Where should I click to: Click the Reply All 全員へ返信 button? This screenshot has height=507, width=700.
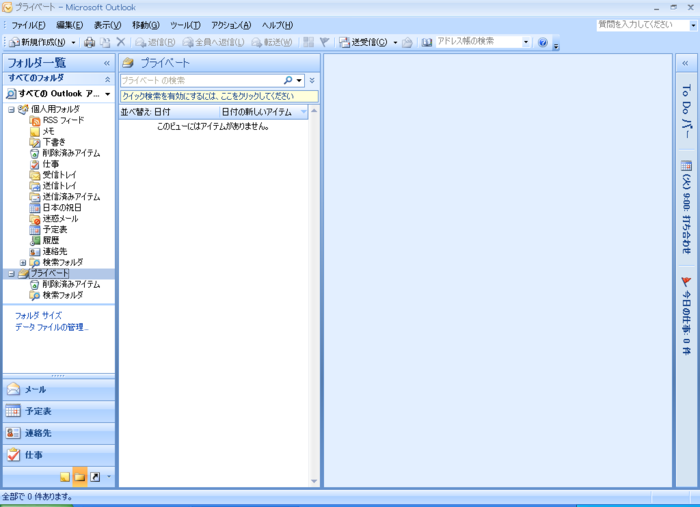213,42
